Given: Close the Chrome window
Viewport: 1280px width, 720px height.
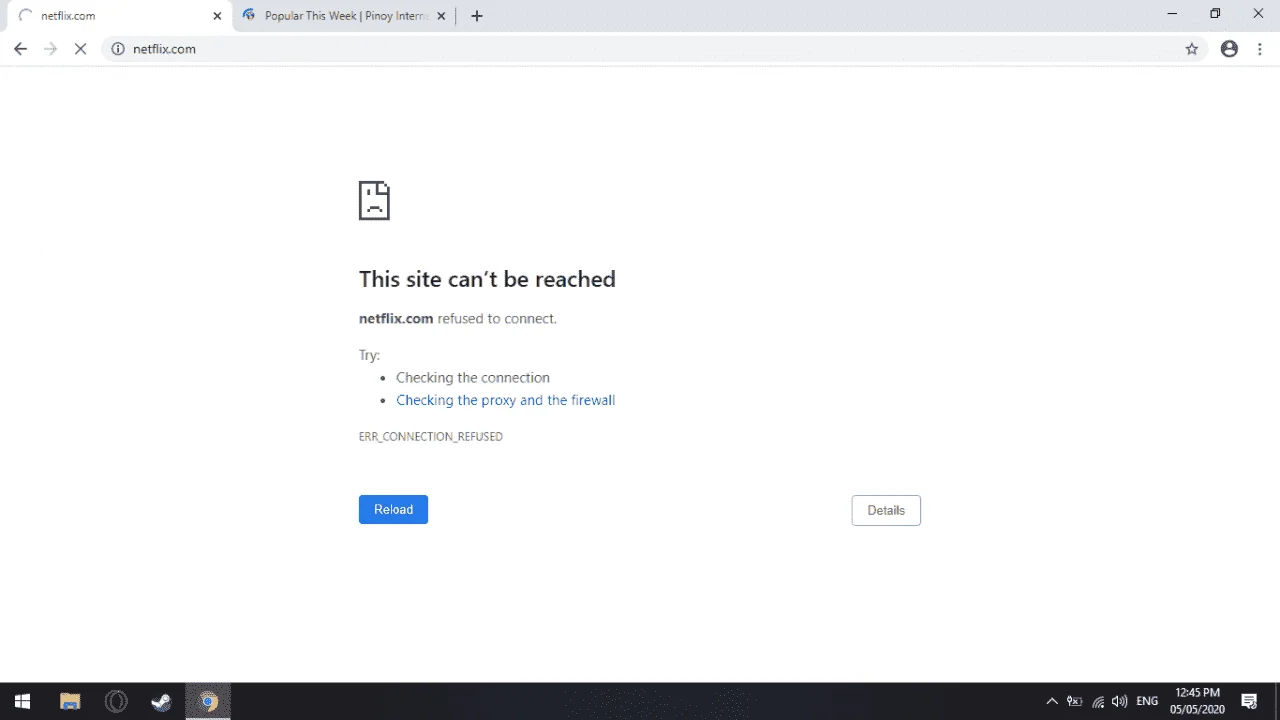Looking at the screenshot, I should click(x=1259, y=14).
